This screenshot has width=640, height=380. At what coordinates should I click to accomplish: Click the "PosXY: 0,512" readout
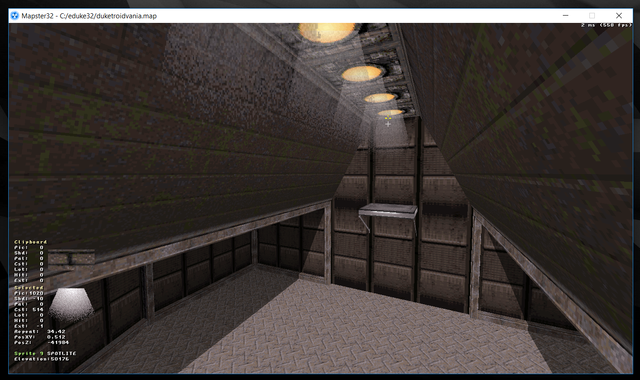[x=40, y=337]
